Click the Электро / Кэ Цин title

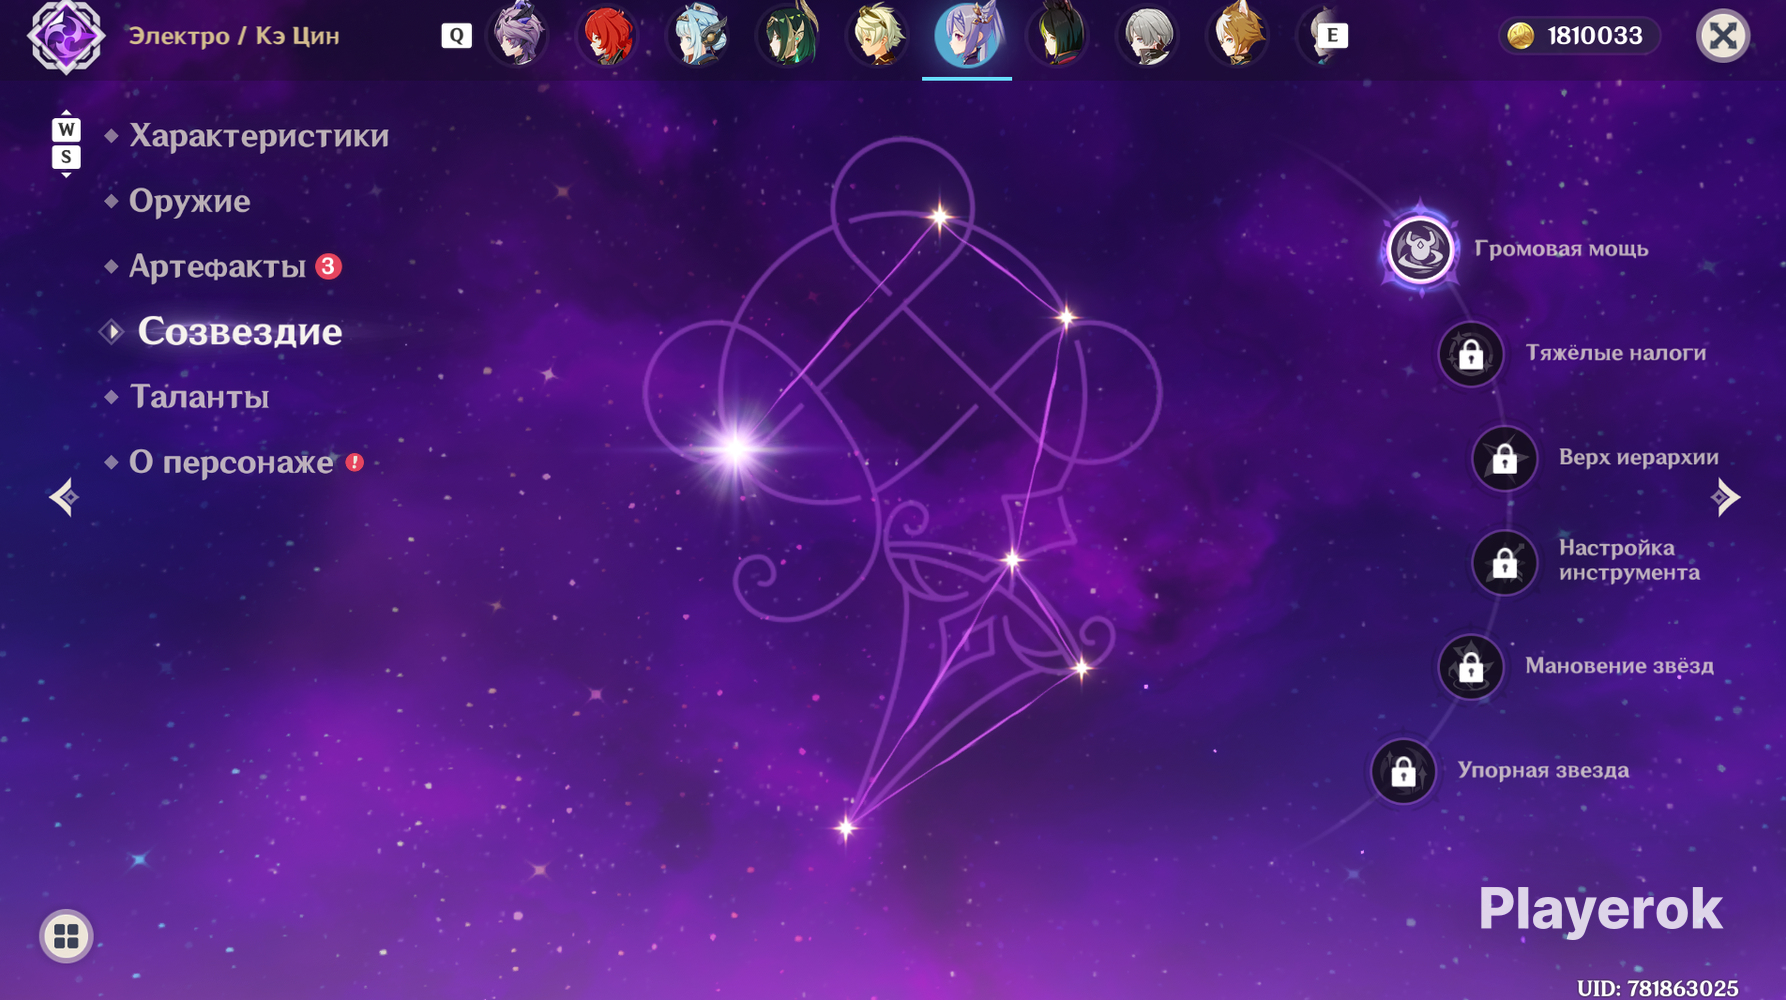click(x=234, y=36)
